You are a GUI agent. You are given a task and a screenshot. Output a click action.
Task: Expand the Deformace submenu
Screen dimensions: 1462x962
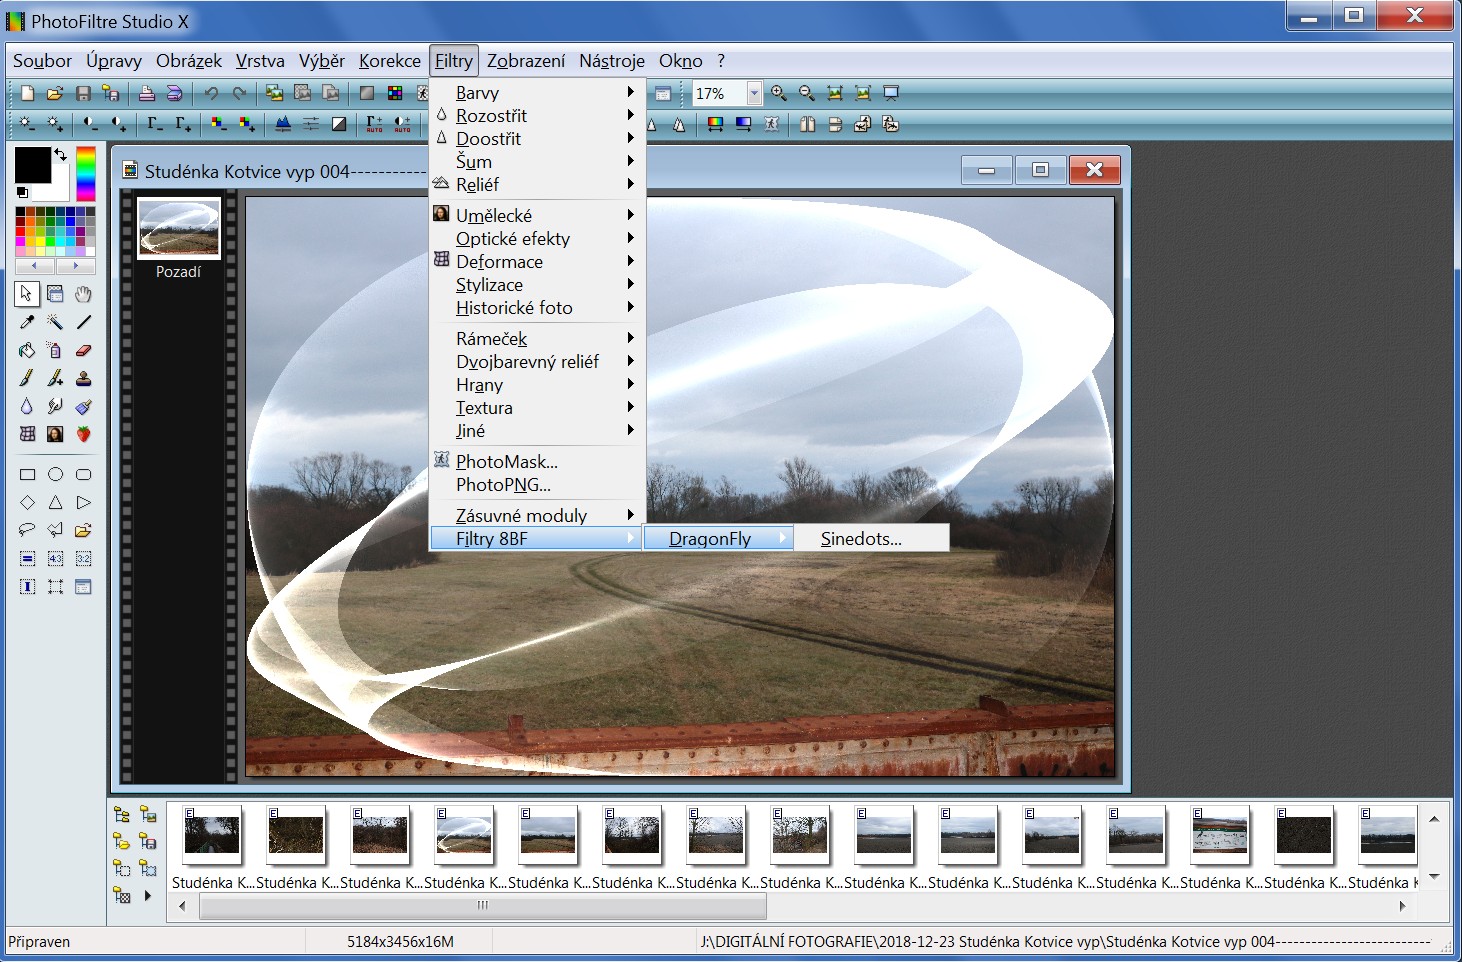coord(538,261)
